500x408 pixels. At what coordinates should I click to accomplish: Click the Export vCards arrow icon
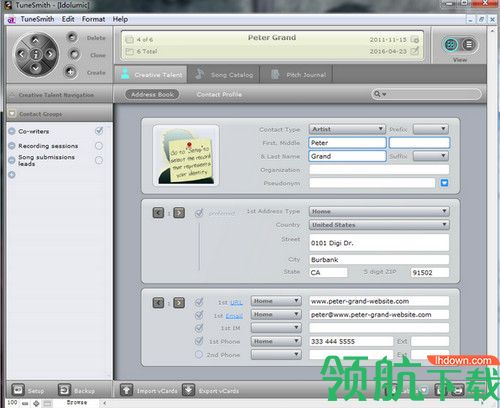[188, 390]
